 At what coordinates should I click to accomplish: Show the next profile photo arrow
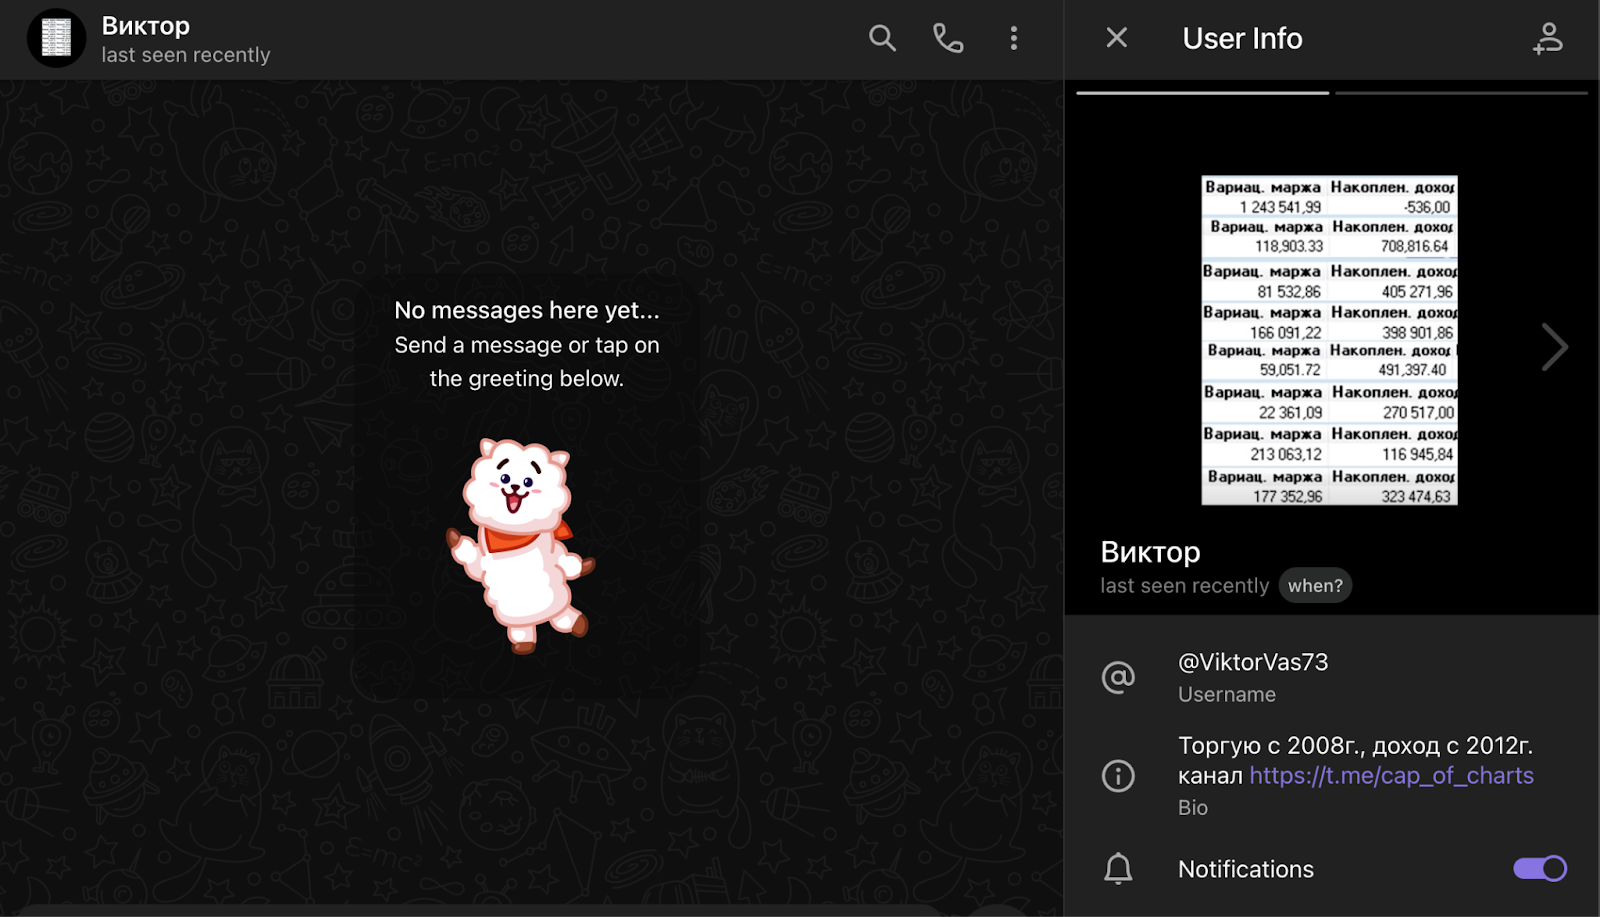(1554, 347)
